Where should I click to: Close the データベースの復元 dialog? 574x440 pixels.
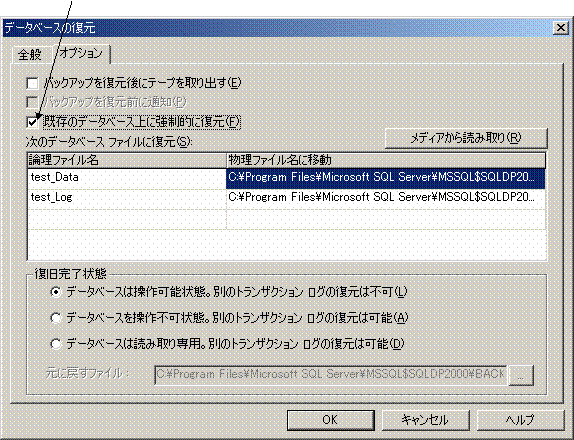pyautogui.click(x=560, y=28)
